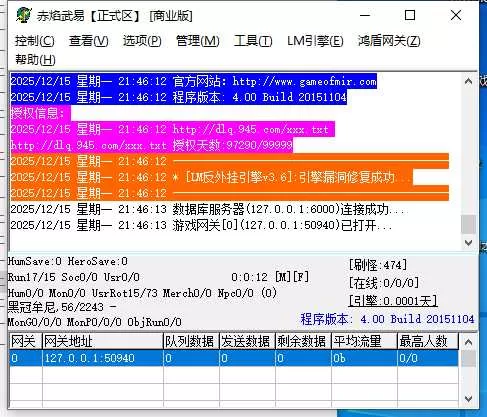The width and height of the screenshot is (487, 417).
Task: Click the [刷怪:474] label
Action: tap(378, 265)
